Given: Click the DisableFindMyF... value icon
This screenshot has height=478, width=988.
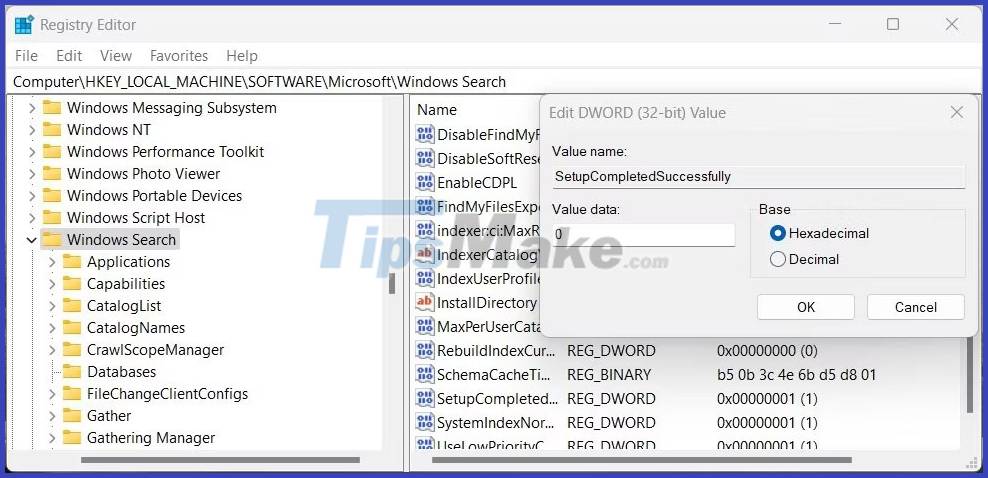Looking at the screenshot, I should tap(425, 134).
